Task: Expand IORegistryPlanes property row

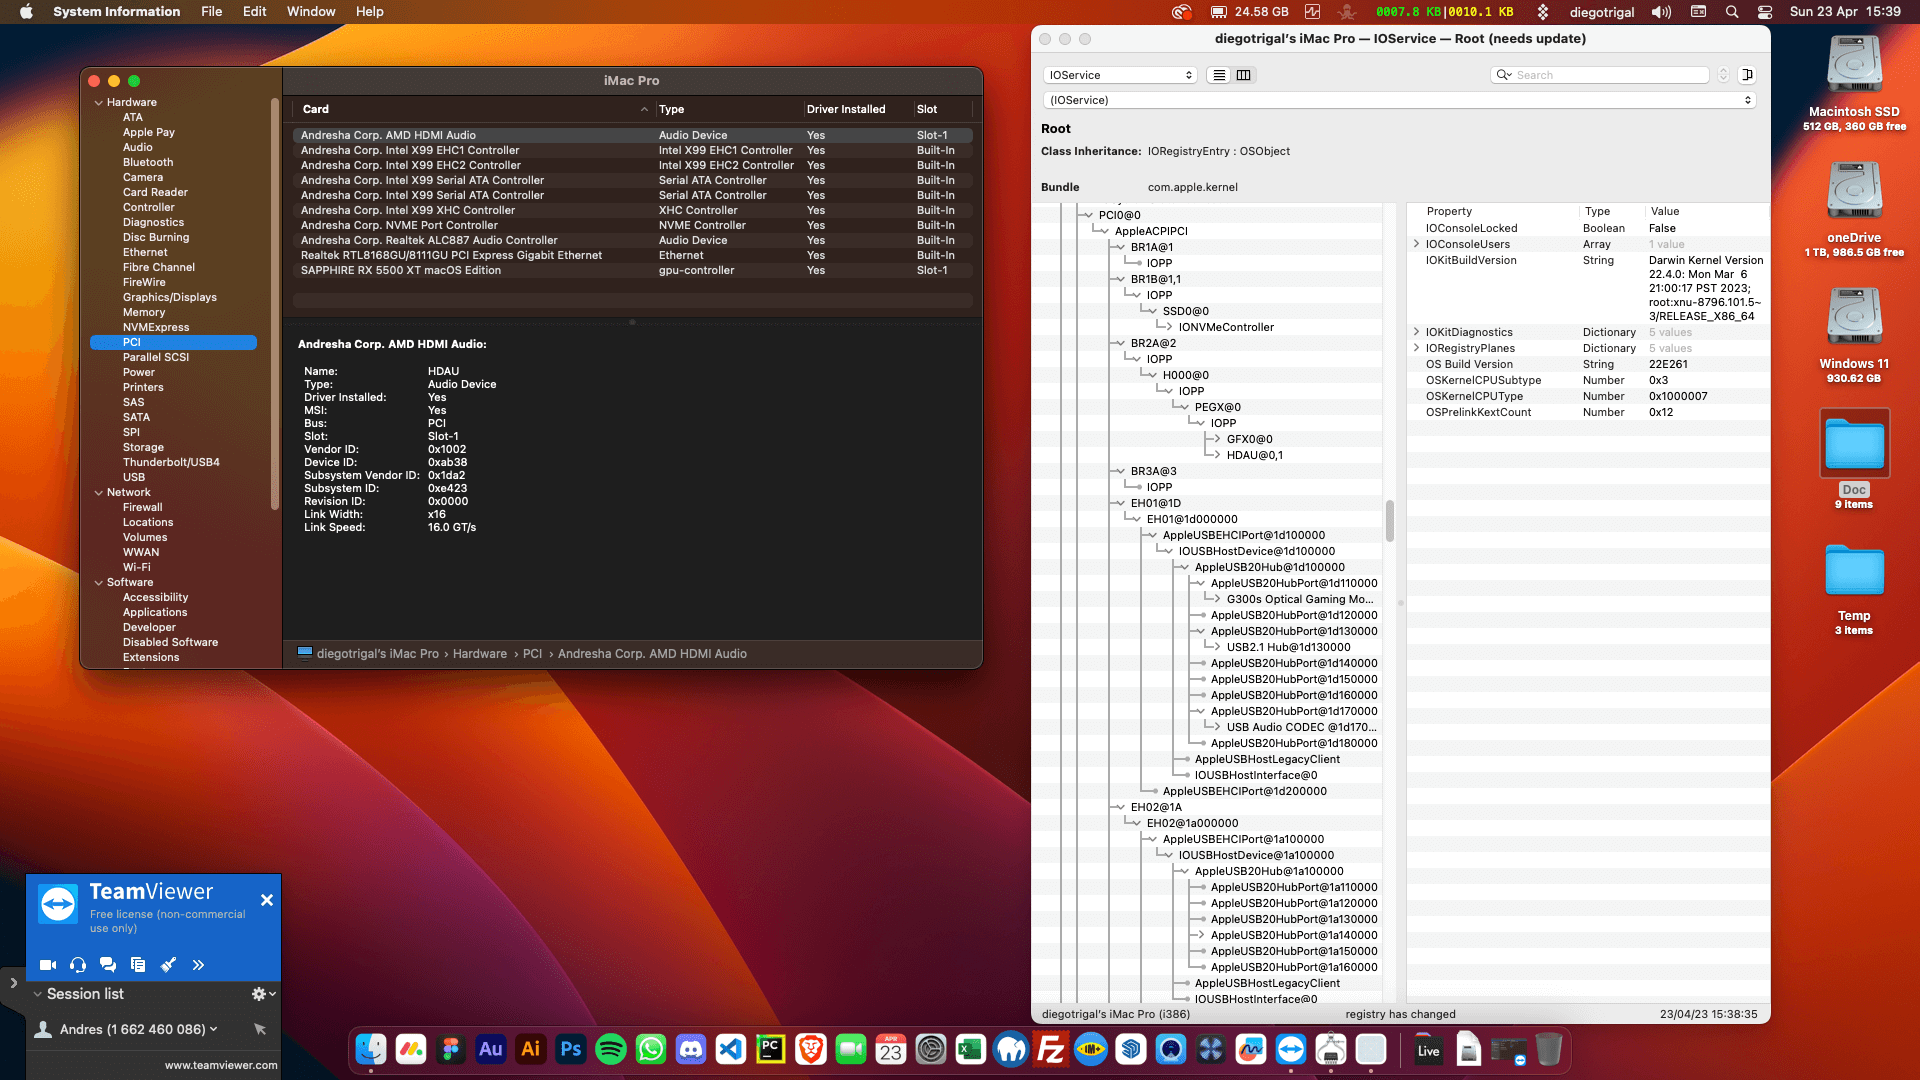Action: pos(1416,348)
